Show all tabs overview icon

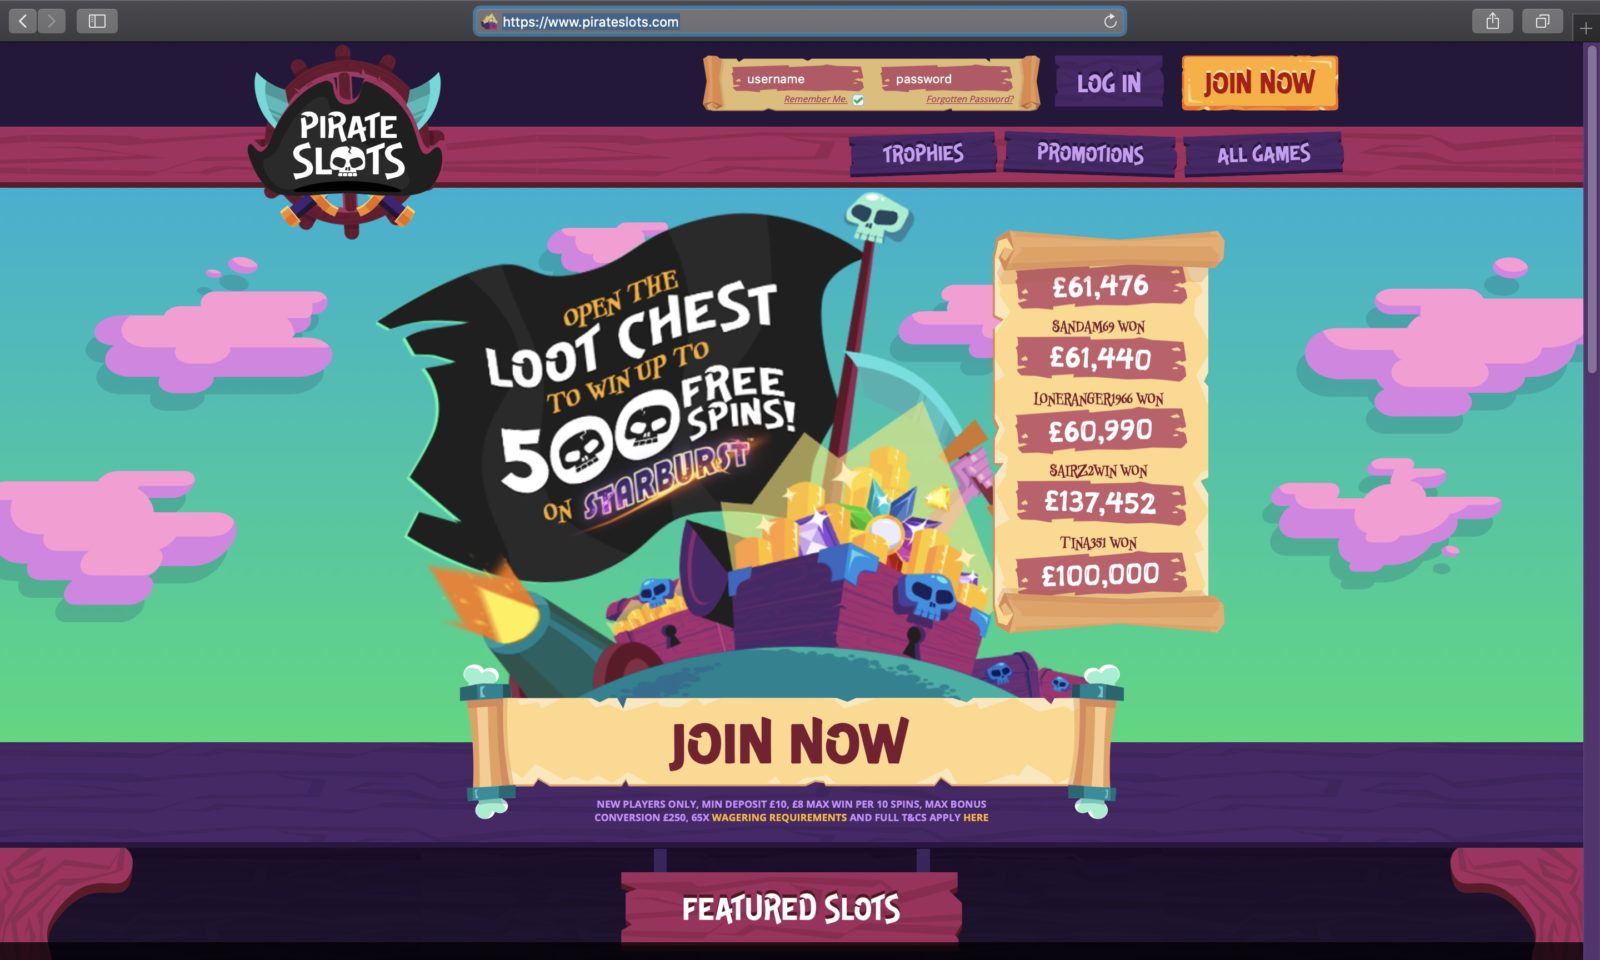pyautogui.click(x=1542, y=21)
